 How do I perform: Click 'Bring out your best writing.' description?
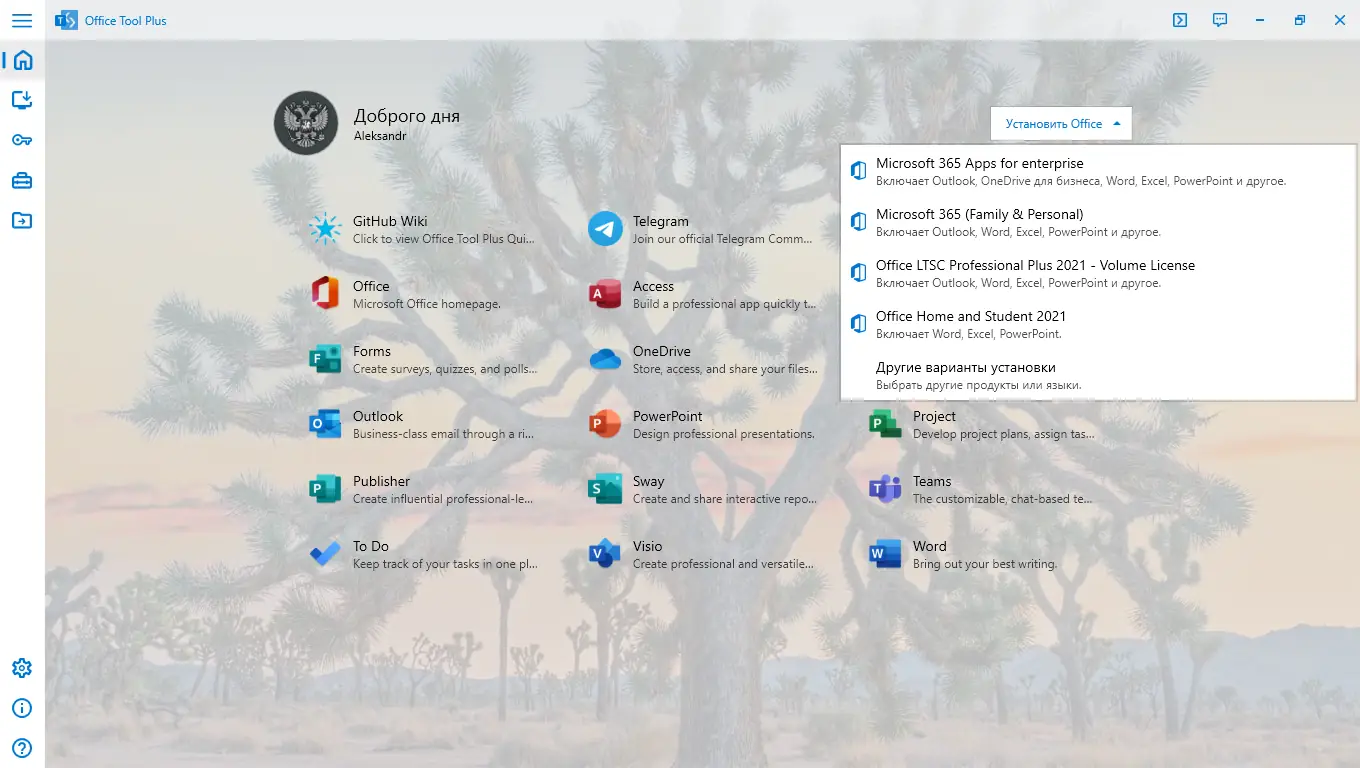click(985, 564)
